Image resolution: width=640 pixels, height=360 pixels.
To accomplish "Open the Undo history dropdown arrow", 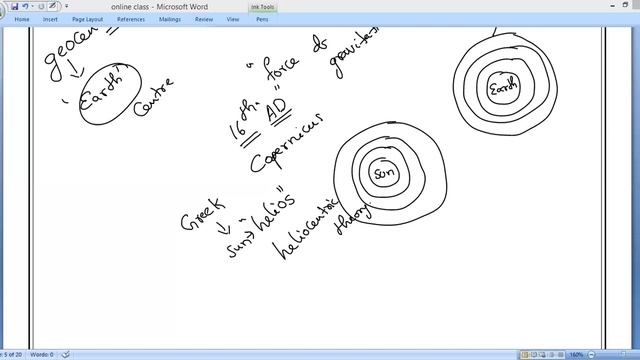I will [32, 6].
